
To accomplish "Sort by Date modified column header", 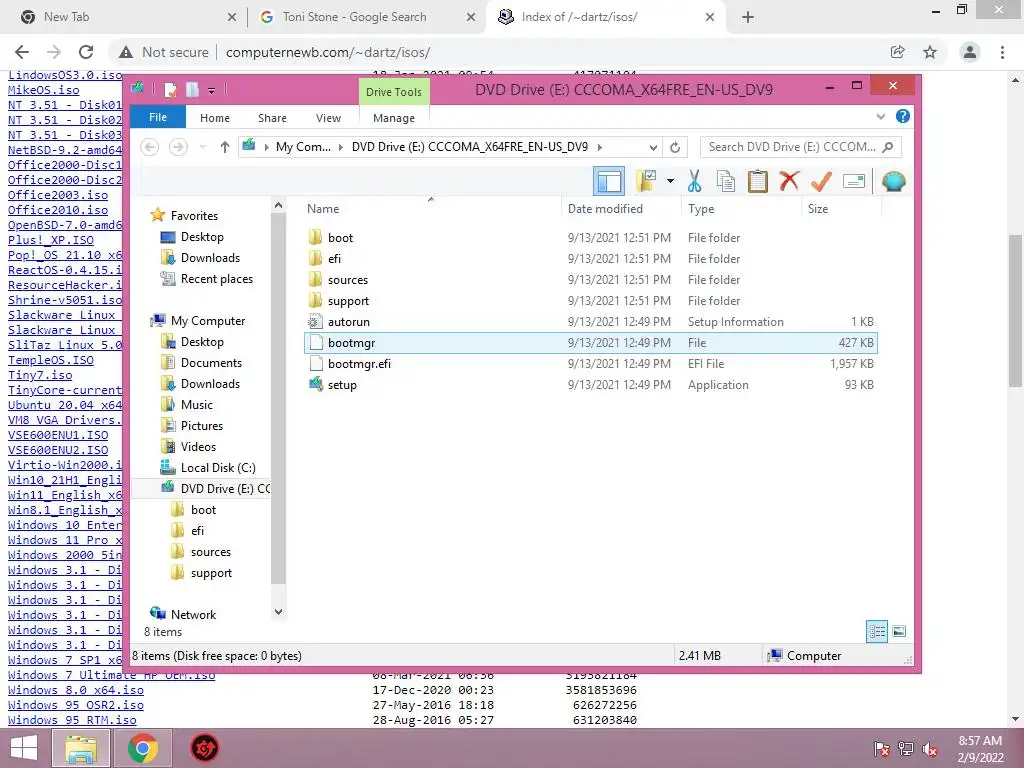I will point(620,208).
